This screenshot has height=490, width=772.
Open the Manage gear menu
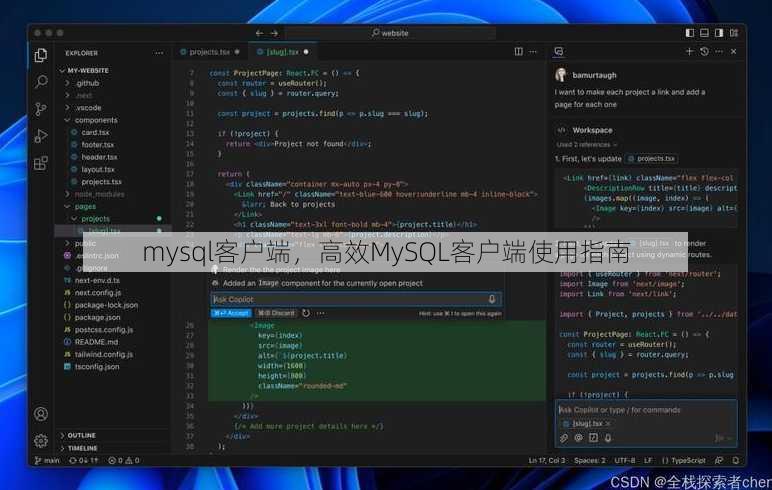pyautogui.click(x=41, y=441)
